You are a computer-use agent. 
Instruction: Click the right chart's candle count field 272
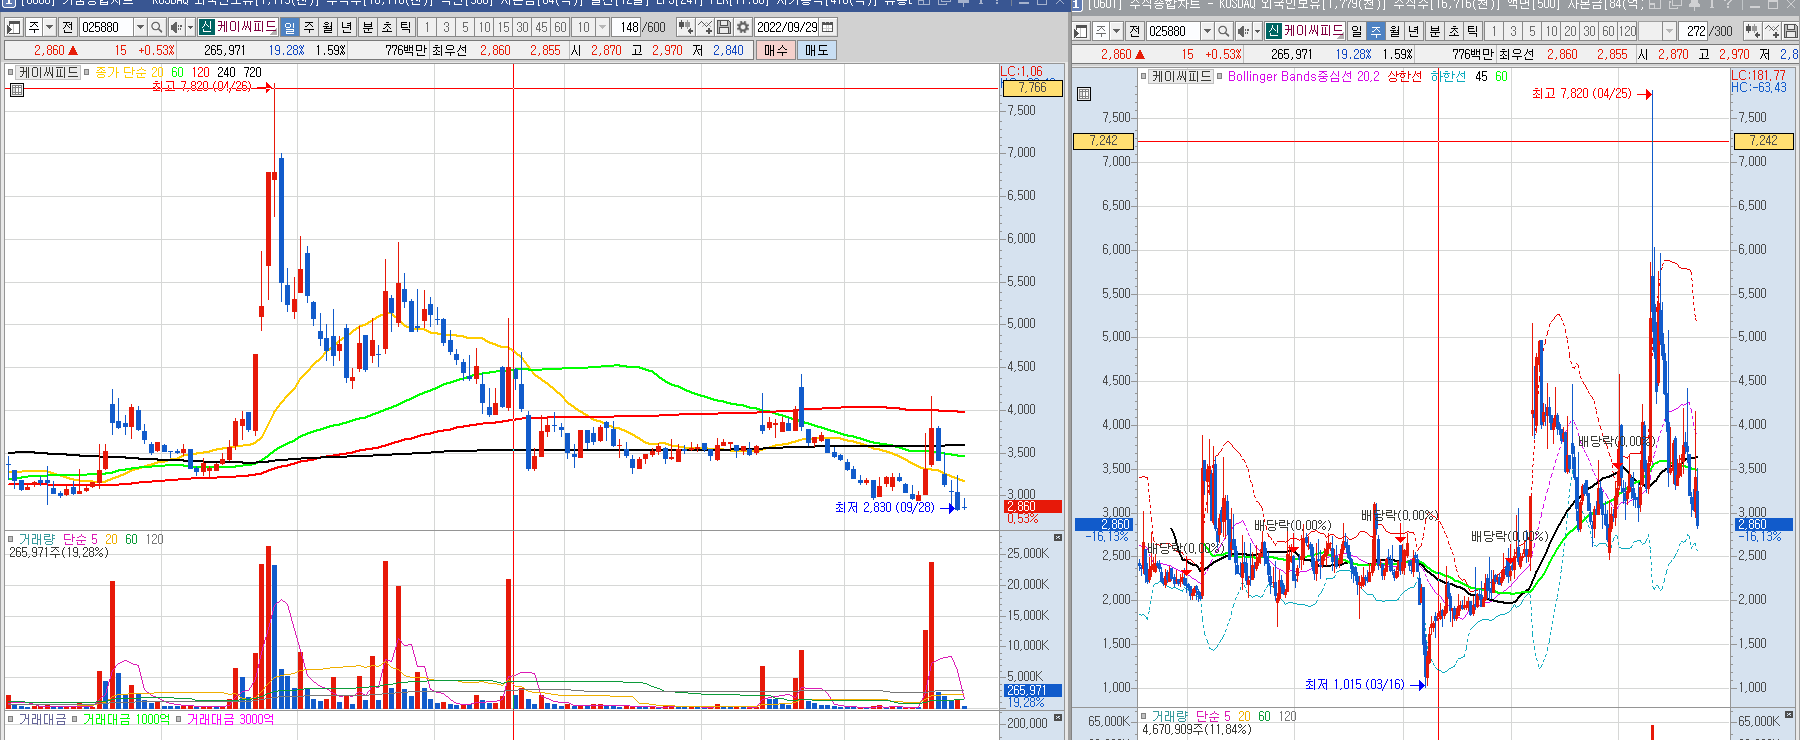(1693, 31)
